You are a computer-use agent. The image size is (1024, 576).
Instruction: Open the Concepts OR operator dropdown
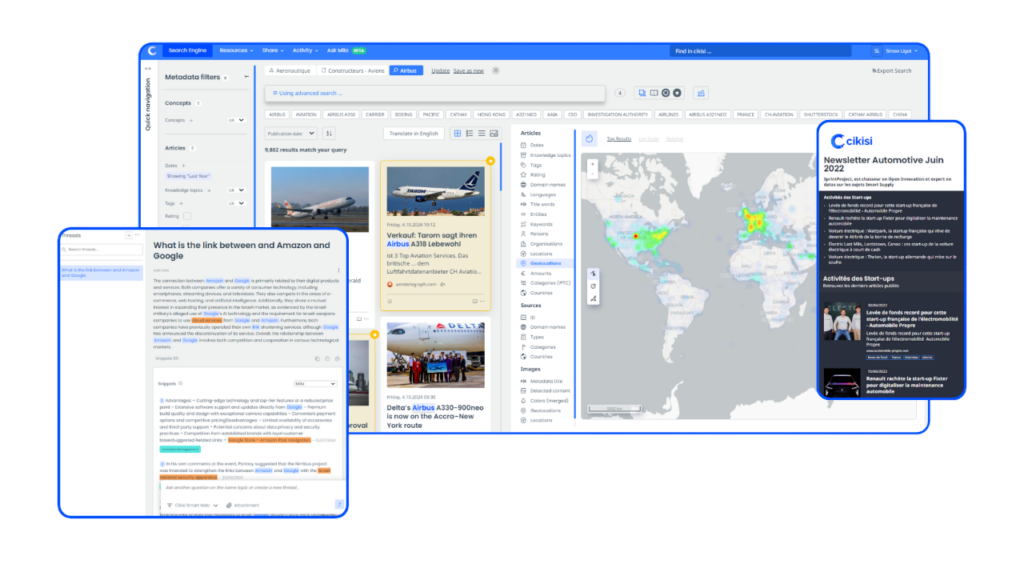[236, 120]
